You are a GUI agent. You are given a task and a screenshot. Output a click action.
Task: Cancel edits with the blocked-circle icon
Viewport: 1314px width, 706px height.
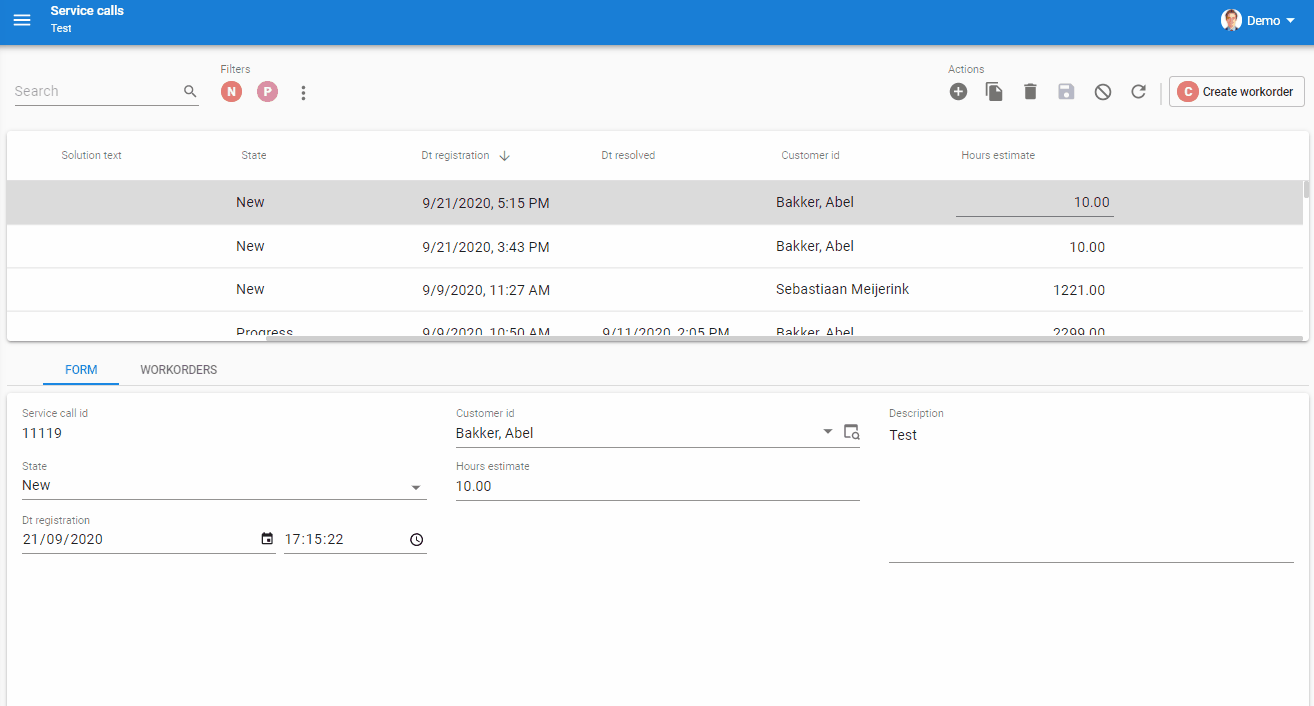click(1102, 92)
